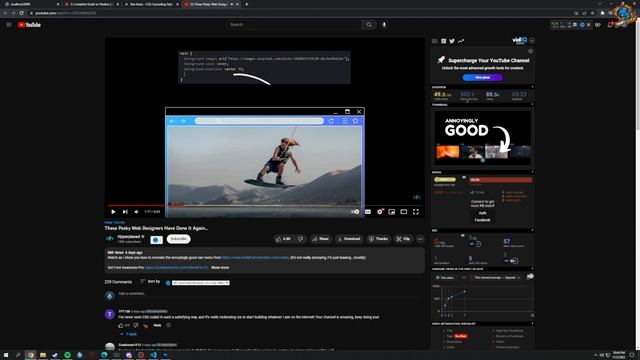Screen dimensions: 640x360
Task: Expand the 1 reply thread
Action: click(x=129, y=334)
